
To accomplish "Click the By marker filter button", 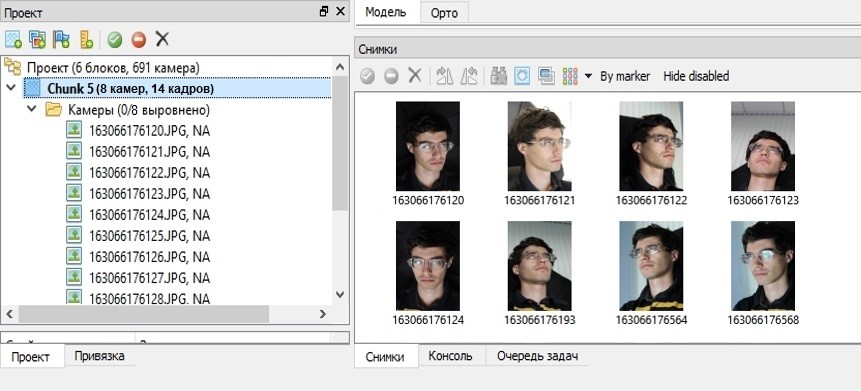I will point(625,76).
